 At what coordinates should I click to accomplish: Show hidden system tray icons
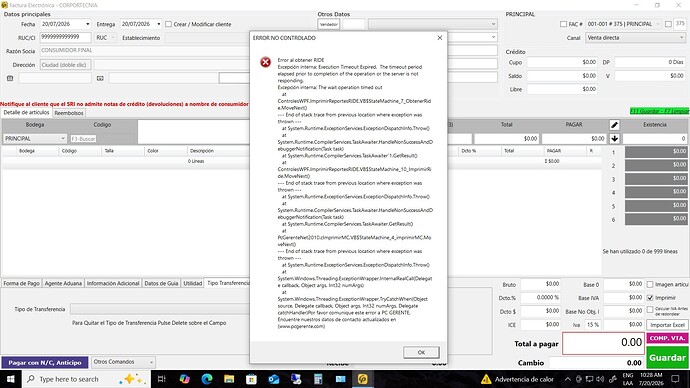(x=568, y=379)
